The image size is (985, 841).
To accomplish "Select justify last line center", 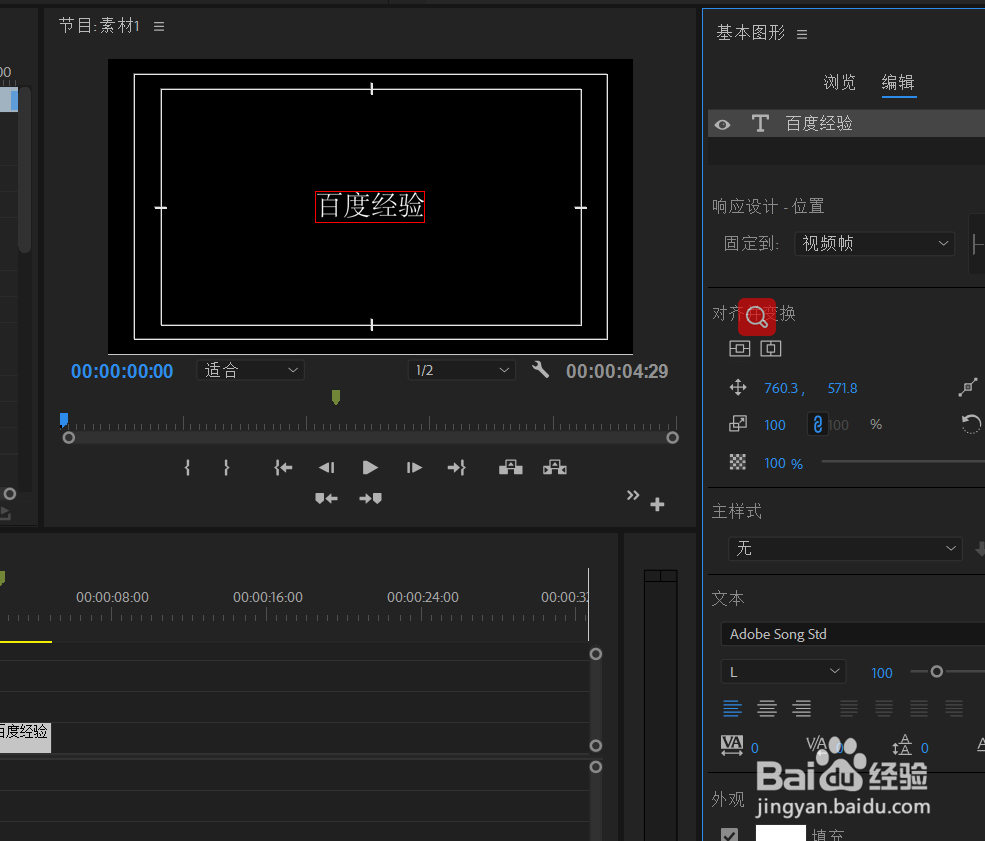I will pyautogui.click(x=884, y=708).
